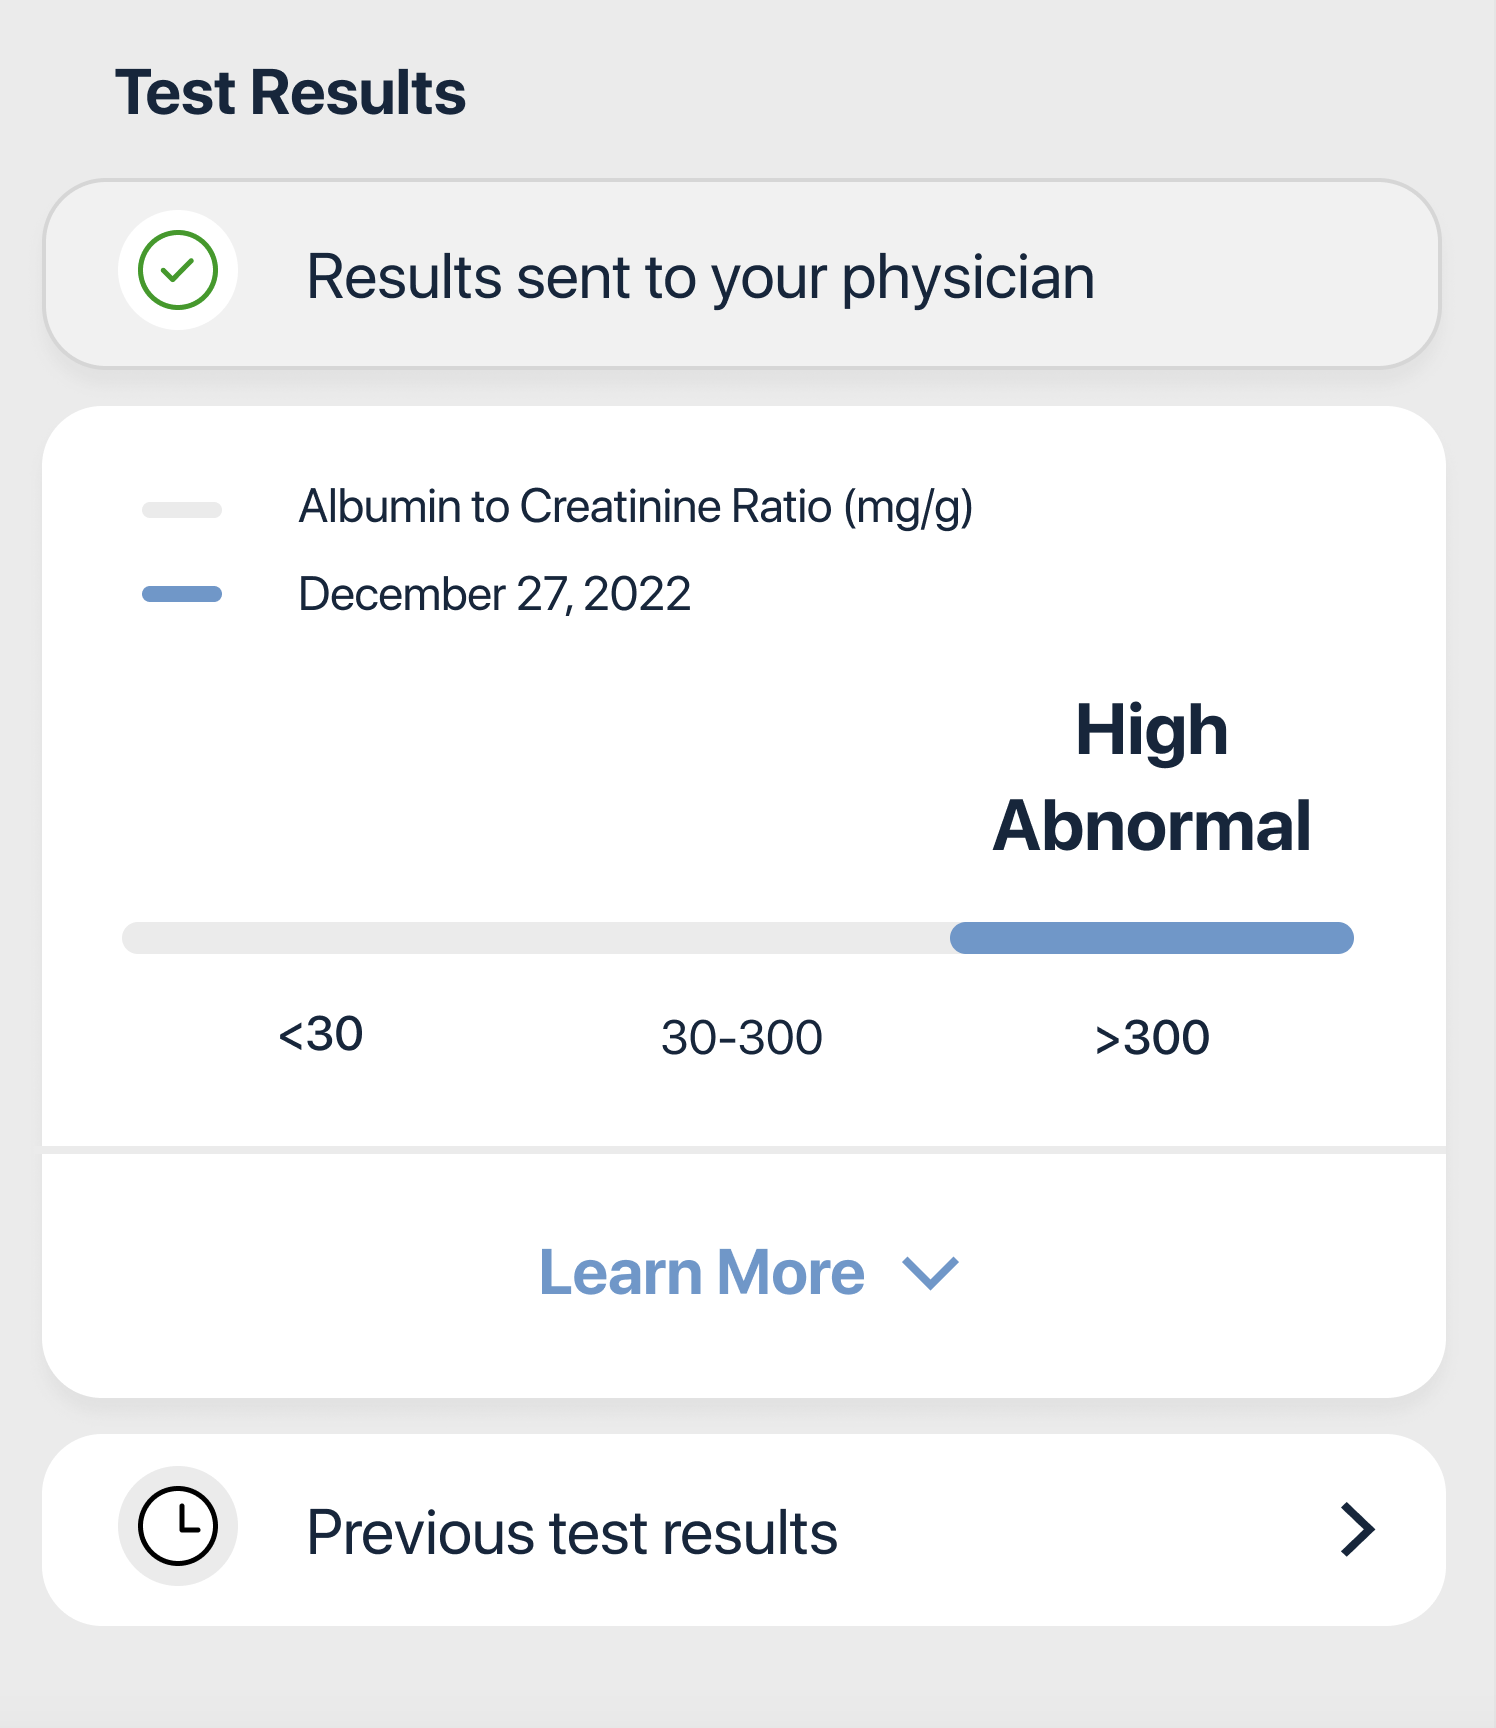Select the >300 range label
The width and height of the screenshot is (1496, 1728).
pyautogui.click(x=1152, y=1038)
